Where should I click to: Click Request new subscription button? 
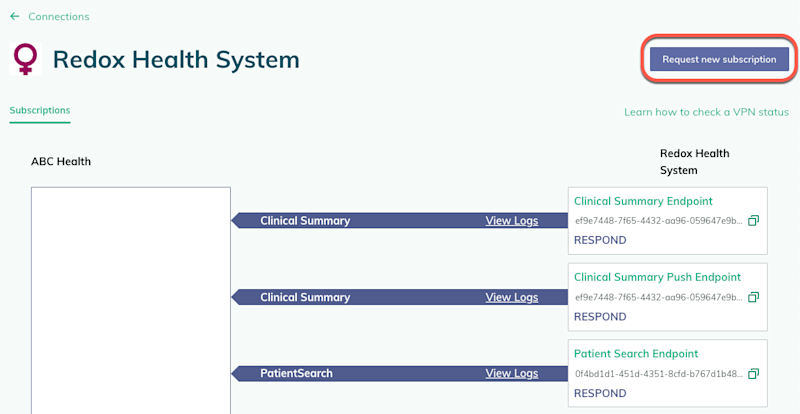click(719, 59)
